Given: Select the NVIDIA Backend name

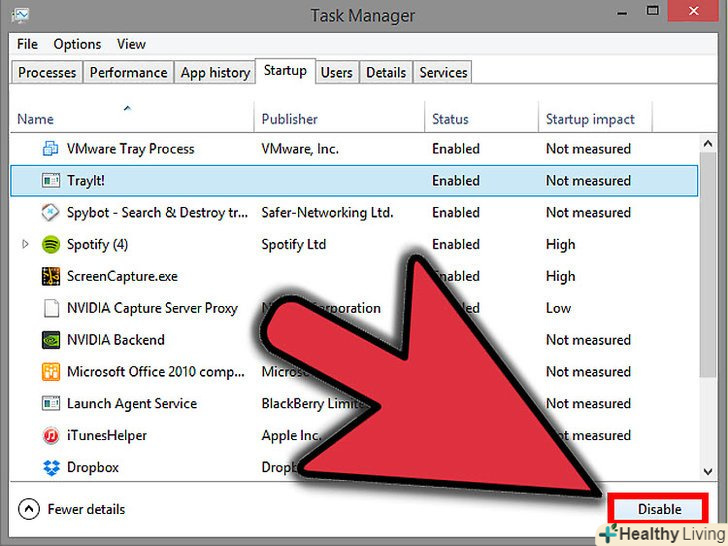Looking at the screenshot, I should point(116,340).
